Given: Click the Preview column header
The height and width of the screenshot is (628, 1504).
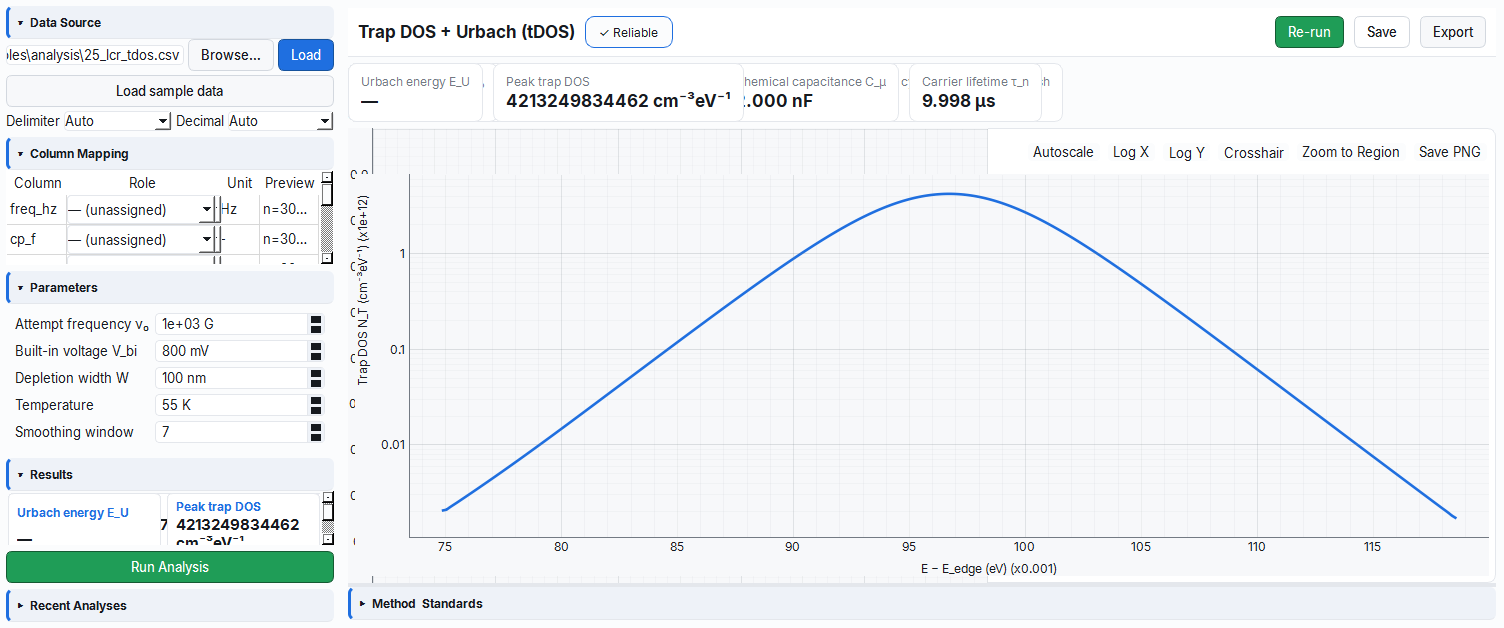Looking at the screenshot, I should point(290,183).
